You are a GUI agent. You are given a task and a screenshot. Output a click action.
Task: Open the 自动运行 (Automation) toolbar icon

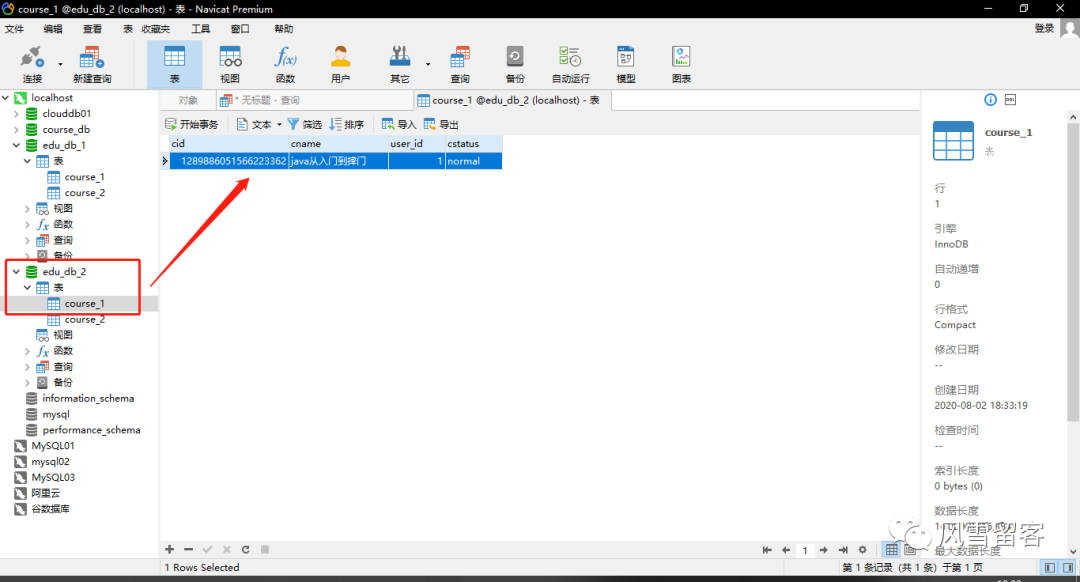click(x=570, y=65)
